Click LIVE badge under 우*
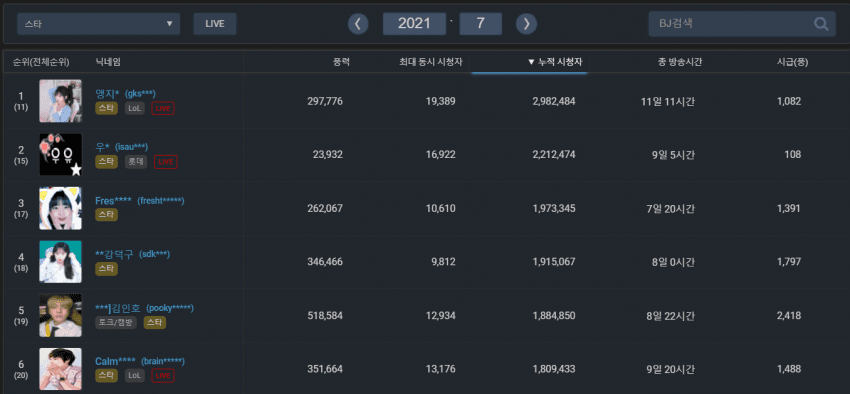850x394 pixels. [x=166, y=162]
